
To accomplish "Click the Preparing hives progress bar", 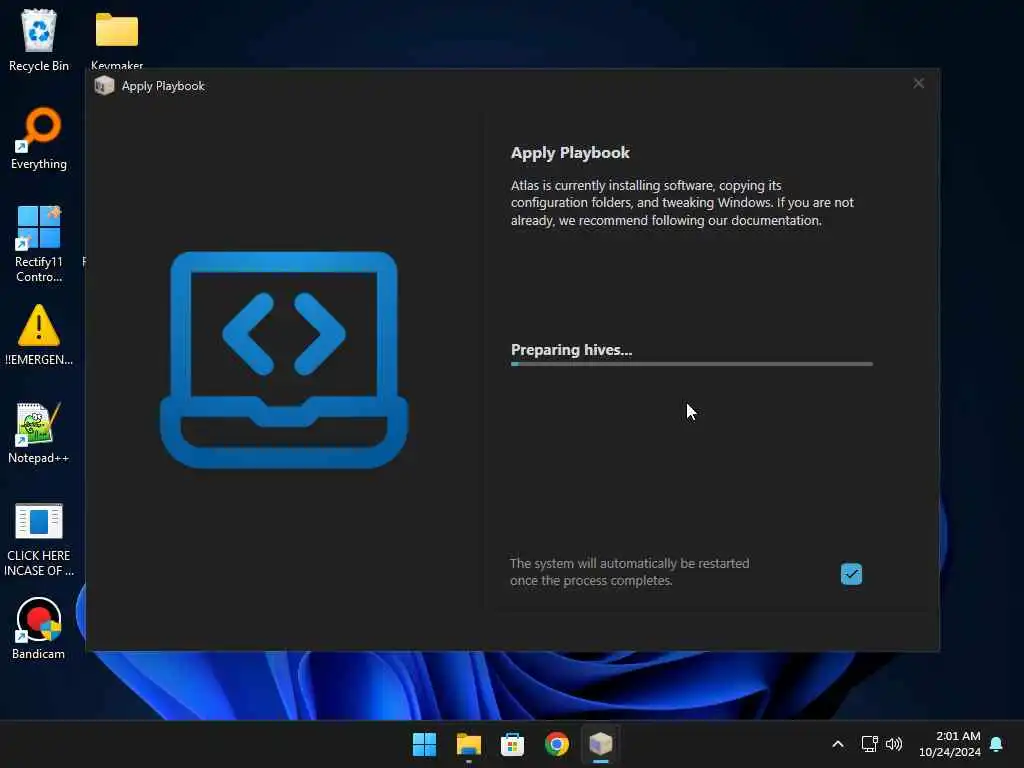I will (x=692, y=364).
